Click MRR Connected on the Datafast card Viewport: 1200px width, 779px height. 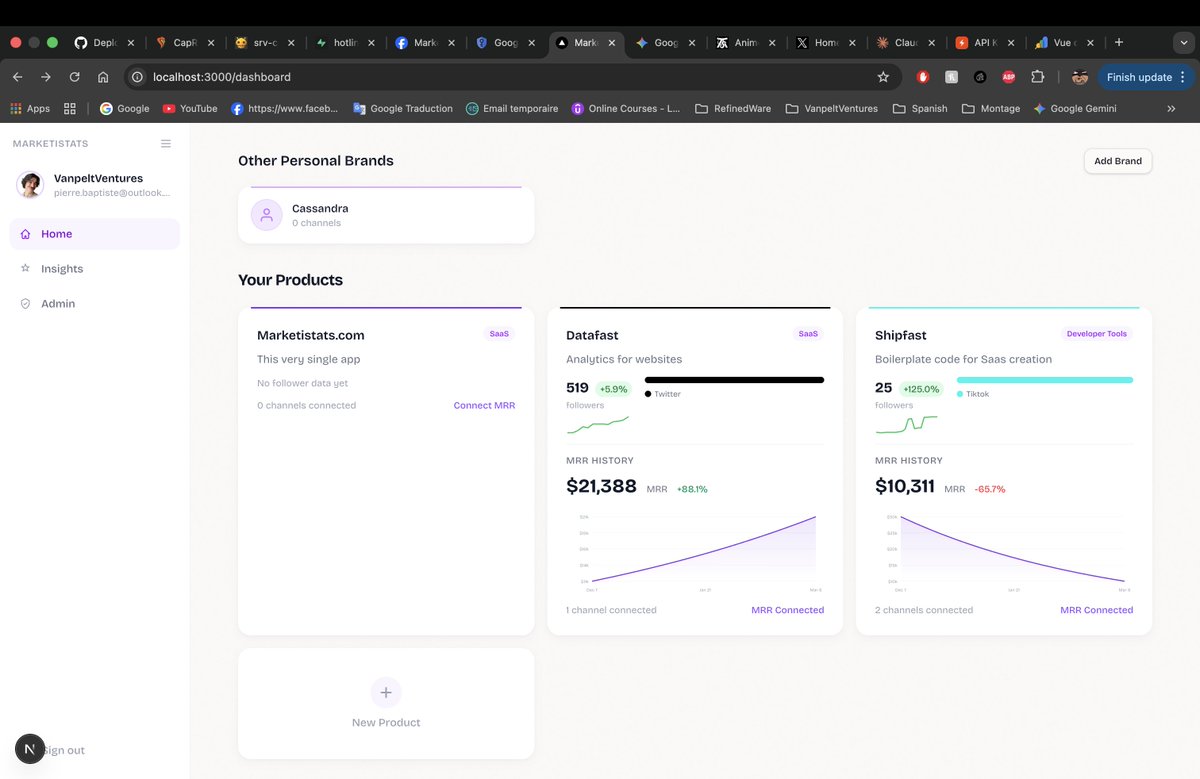[788, 610]
